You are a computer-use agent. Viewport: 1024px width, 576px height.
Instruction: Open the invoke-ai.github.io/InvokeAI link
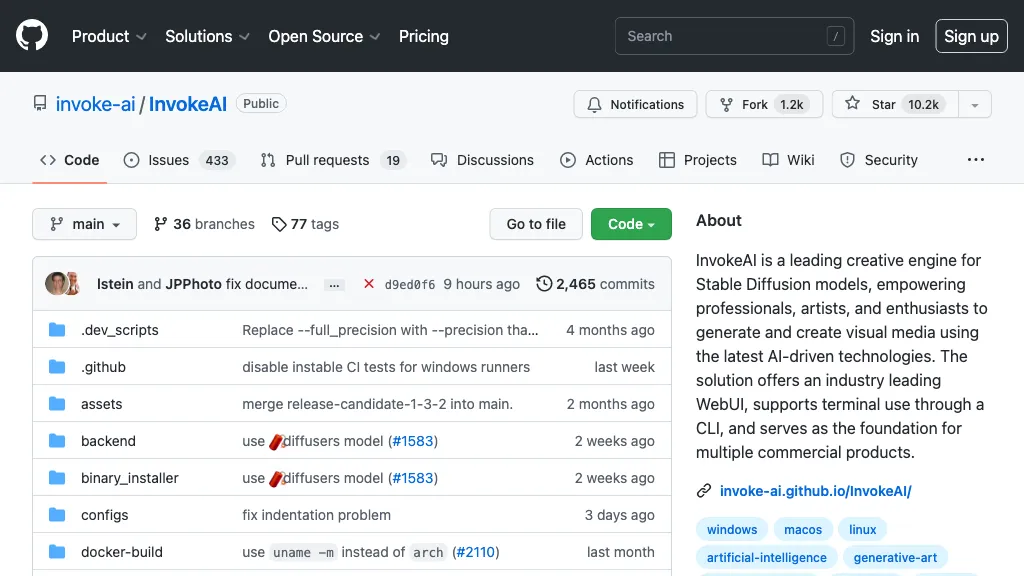click(x=815, y=491)
